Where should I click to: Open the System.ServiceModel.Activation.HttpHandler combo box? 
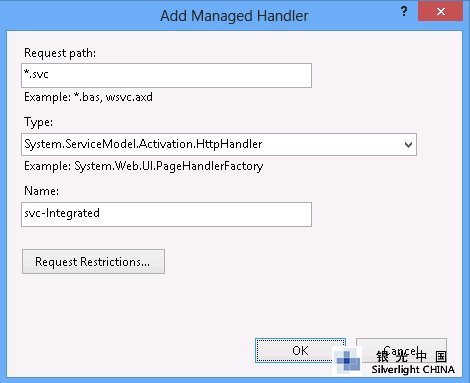(x=219, y=144)
